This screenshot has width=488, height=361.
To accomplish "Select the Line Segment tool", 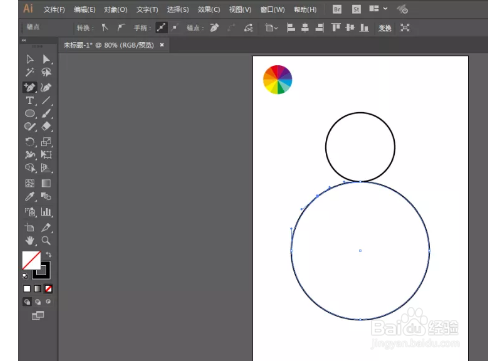I will pyautogui.click(x=46, y=100).
